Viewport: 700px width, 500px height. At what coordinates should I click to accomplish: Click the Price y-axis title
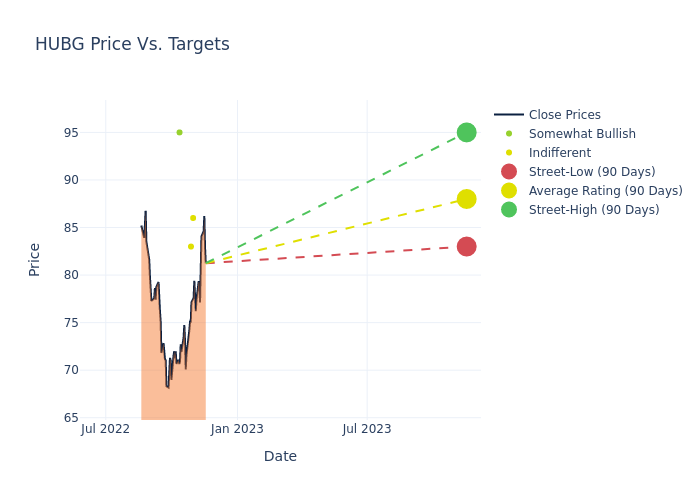(35, 259)
